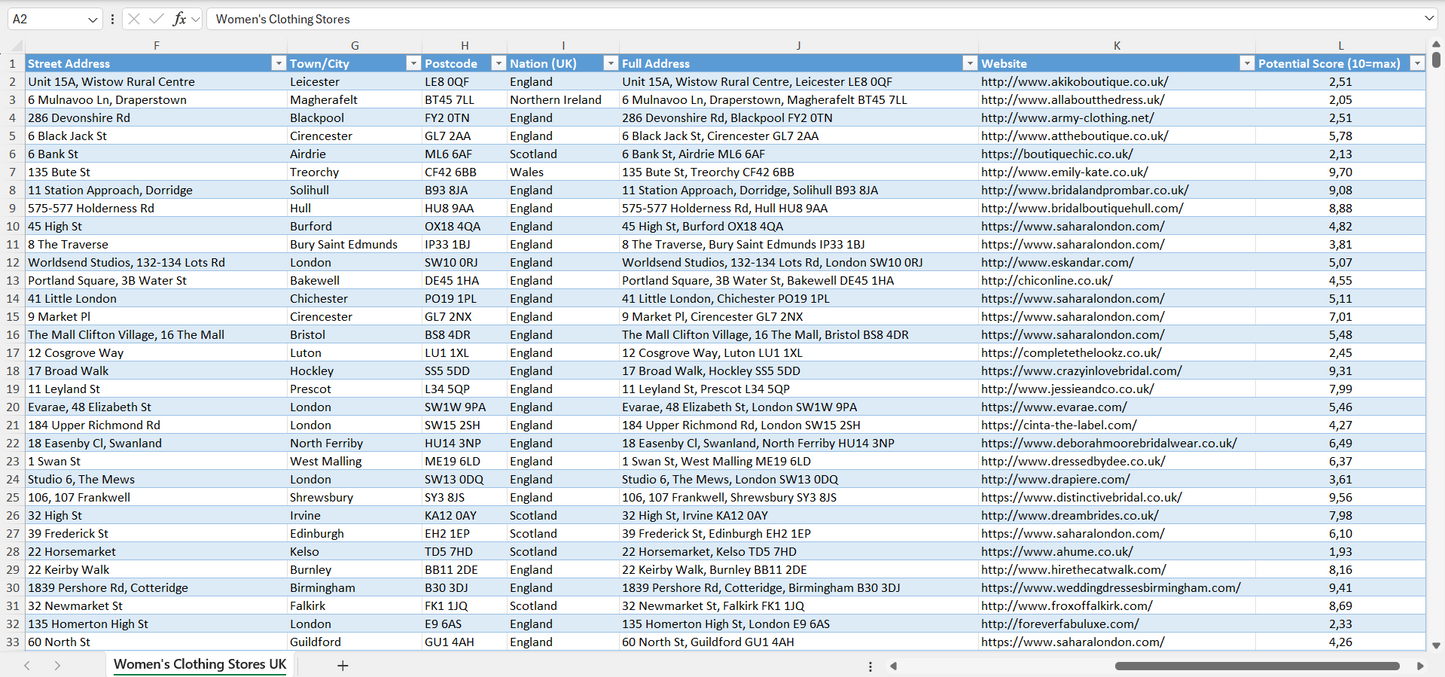Open the Postcode filter dropdown
Viewport: 1445px width, 677px height.
498,63
